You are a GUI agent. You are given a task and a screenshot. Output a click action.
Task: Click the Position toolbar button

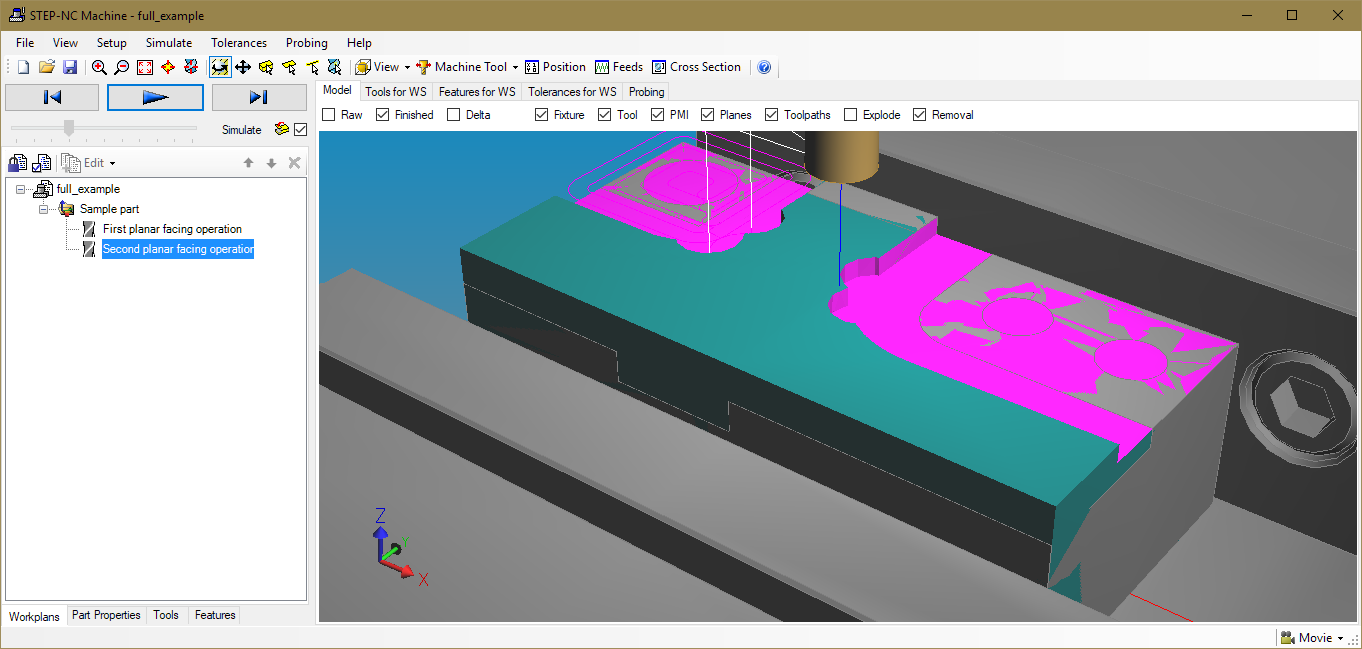tap(555, 67)
